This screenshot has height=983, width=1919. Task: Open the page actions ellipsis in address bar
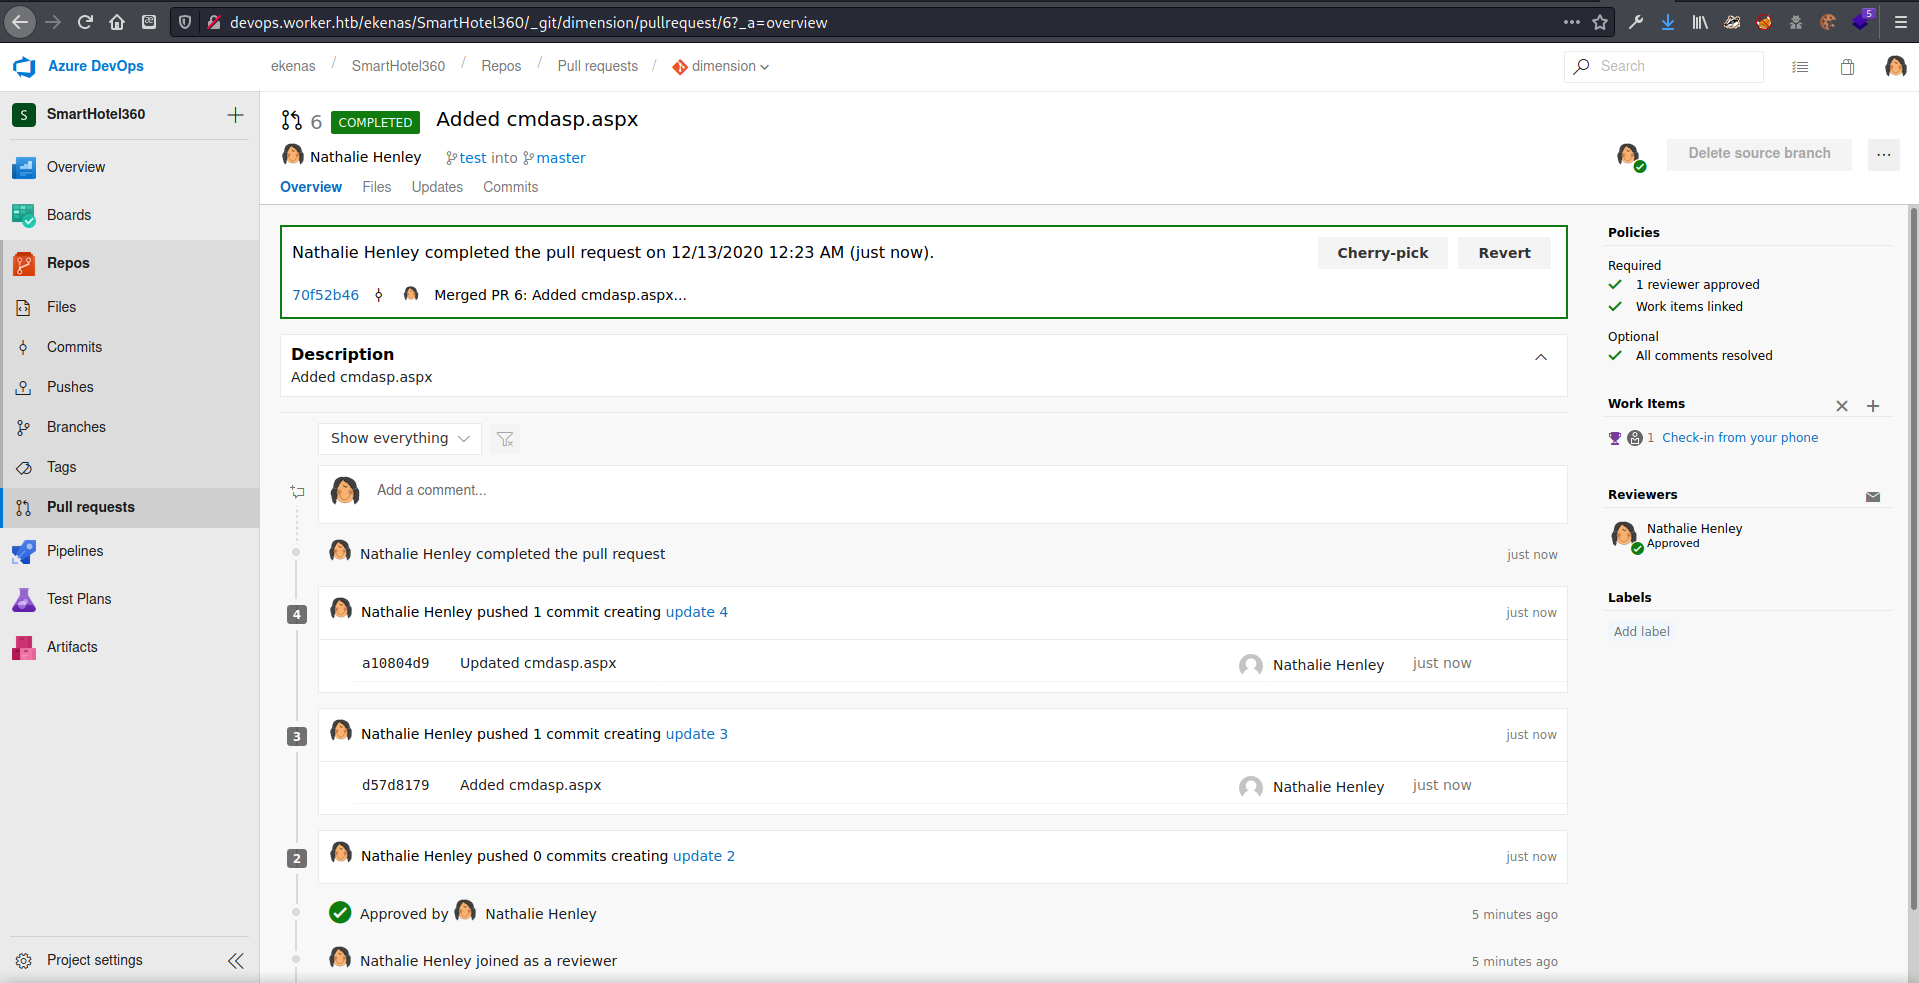1572,22
